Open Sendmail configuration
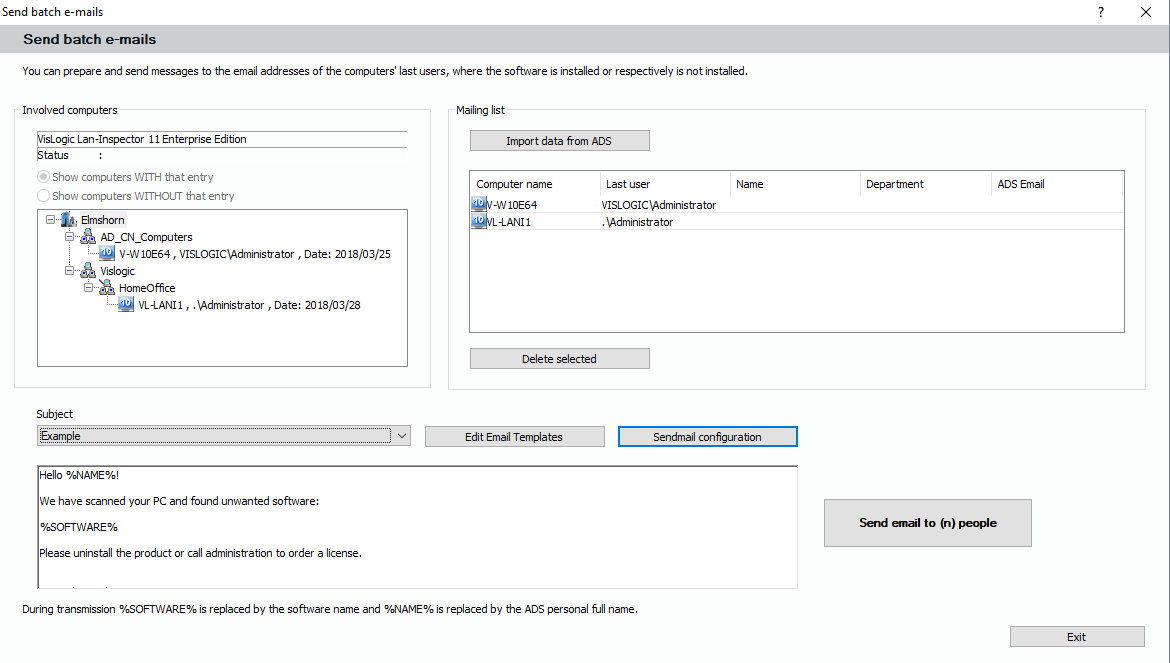Viewport: 1170px width, 663px height. [x=707, y=437]
